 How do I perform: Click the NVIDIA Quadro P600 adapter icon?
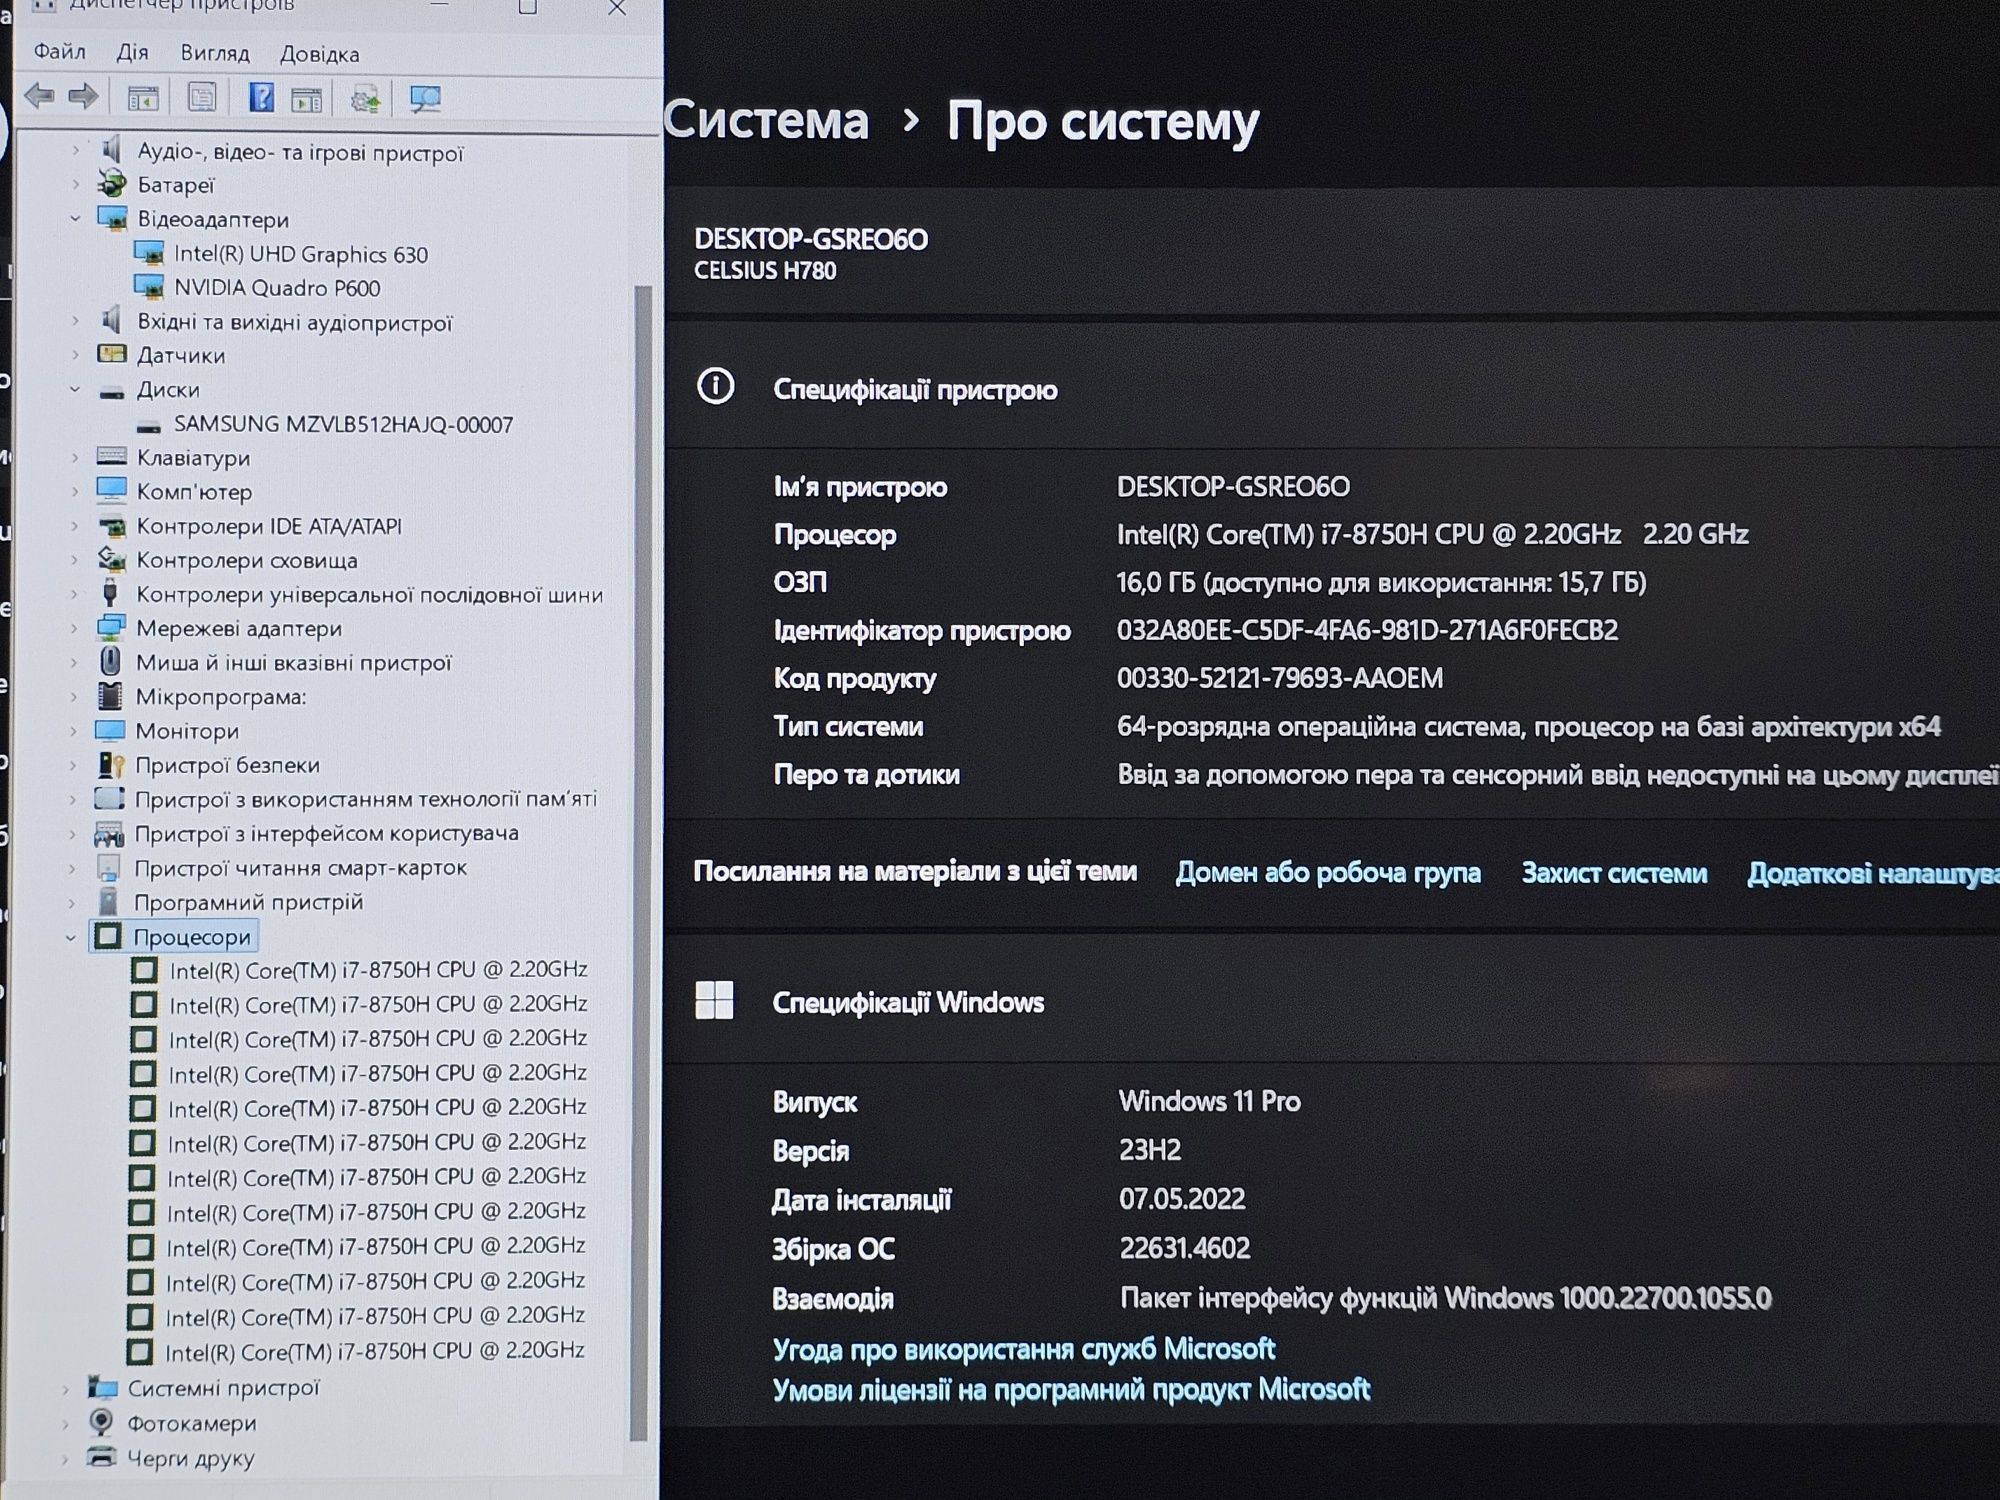[x=149, y=287]
